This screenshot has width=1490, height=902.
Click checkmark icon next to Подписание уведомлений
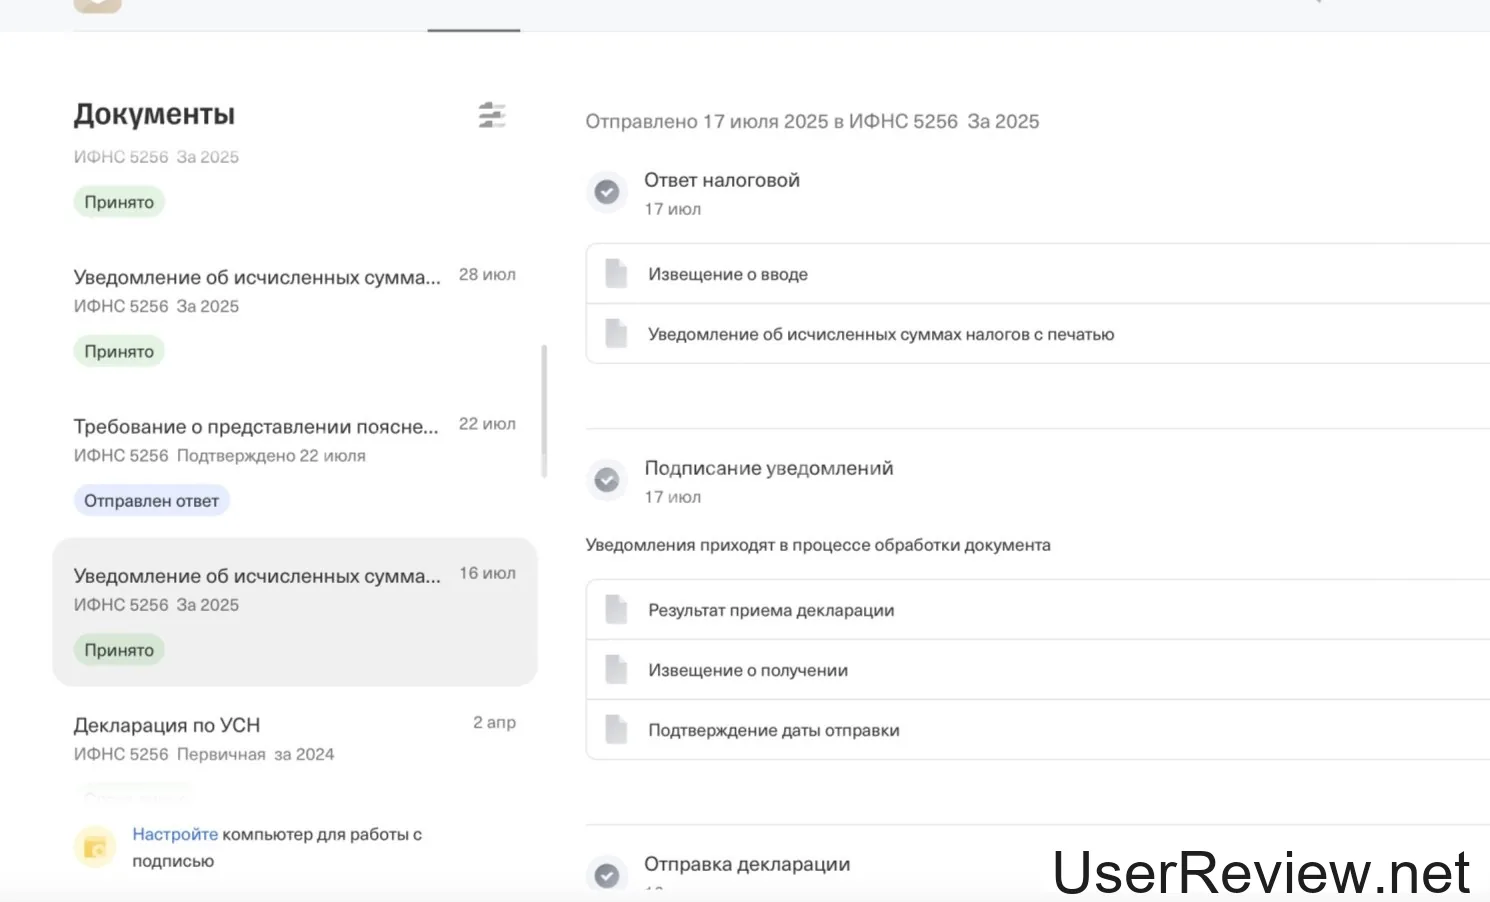pyautogui.click(x=607, y=480)
